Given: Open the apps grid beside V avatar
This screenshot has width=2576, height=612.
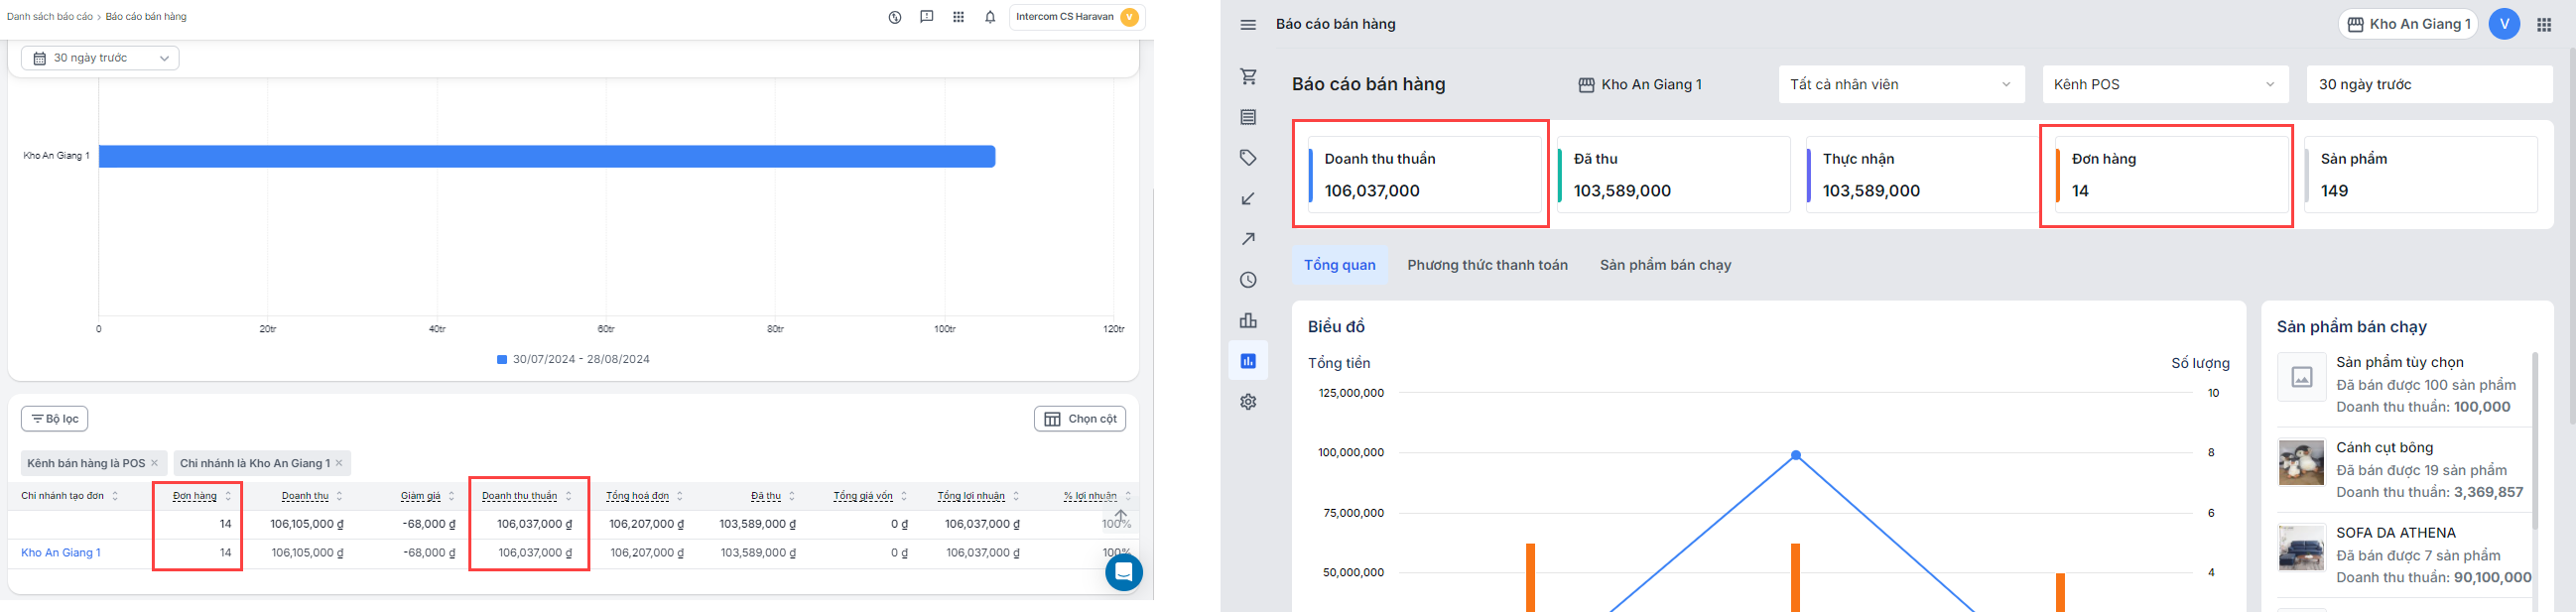Looking at the screenshot, I should pyautogui.click(x=2544, y=25).
